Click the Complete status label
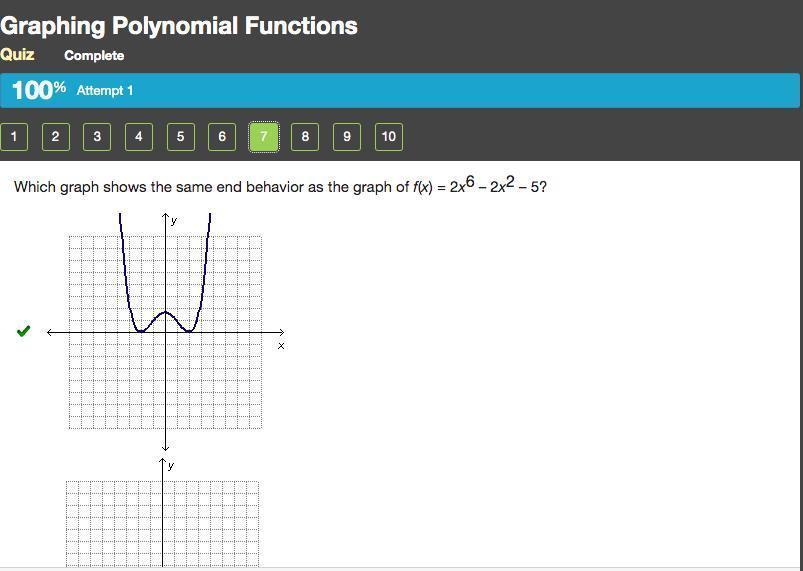 (94, 56)
